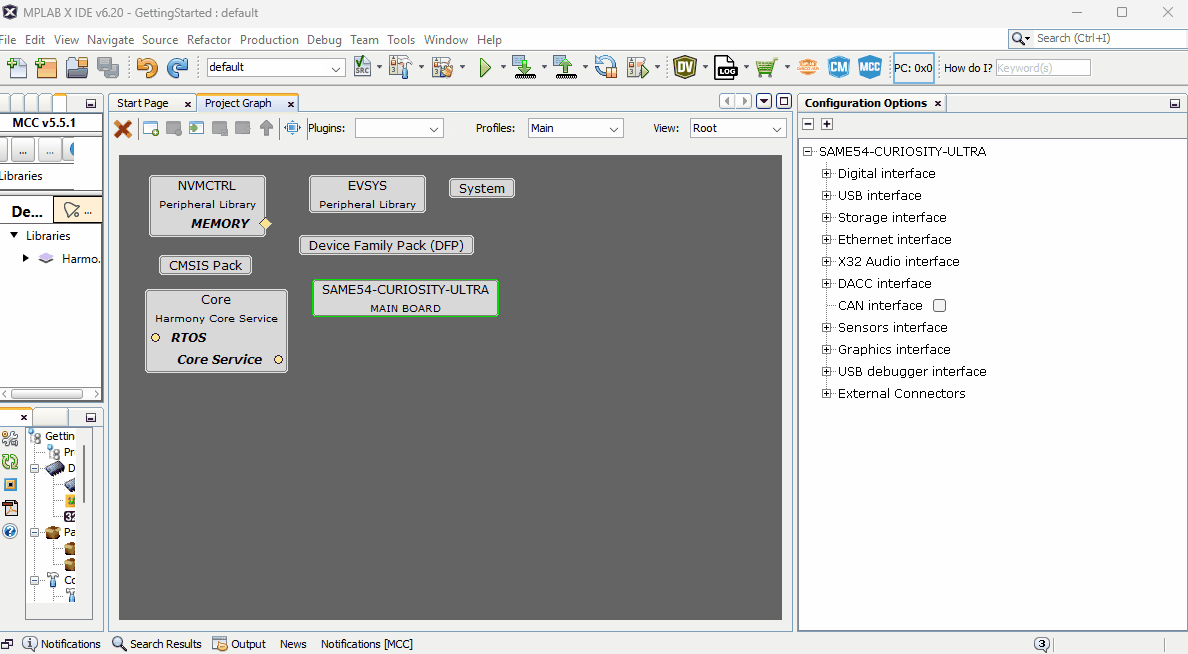Image resolution: width=1188 pixels, height=654 pixels.
Task: Click the Read Device Memory icon
Action: click(564, 67)
